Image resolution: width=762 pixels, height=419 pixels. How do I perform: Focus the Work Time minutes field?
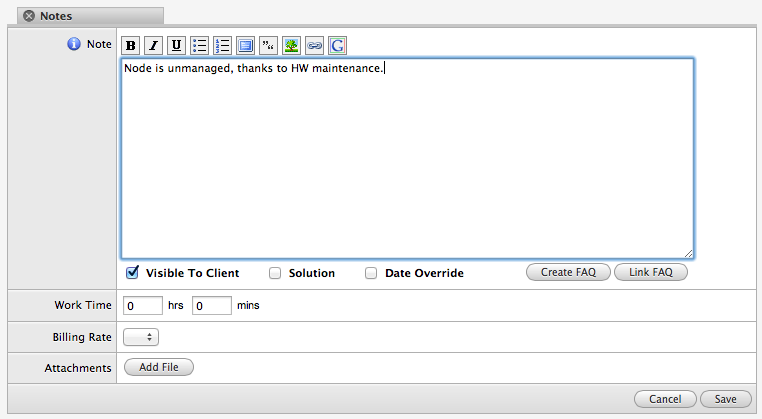[x=212, y=306]
